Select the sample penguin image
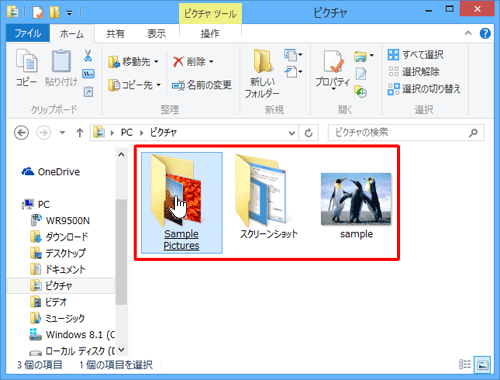This screenshot has height=380, width=500. tap(356, 205)
